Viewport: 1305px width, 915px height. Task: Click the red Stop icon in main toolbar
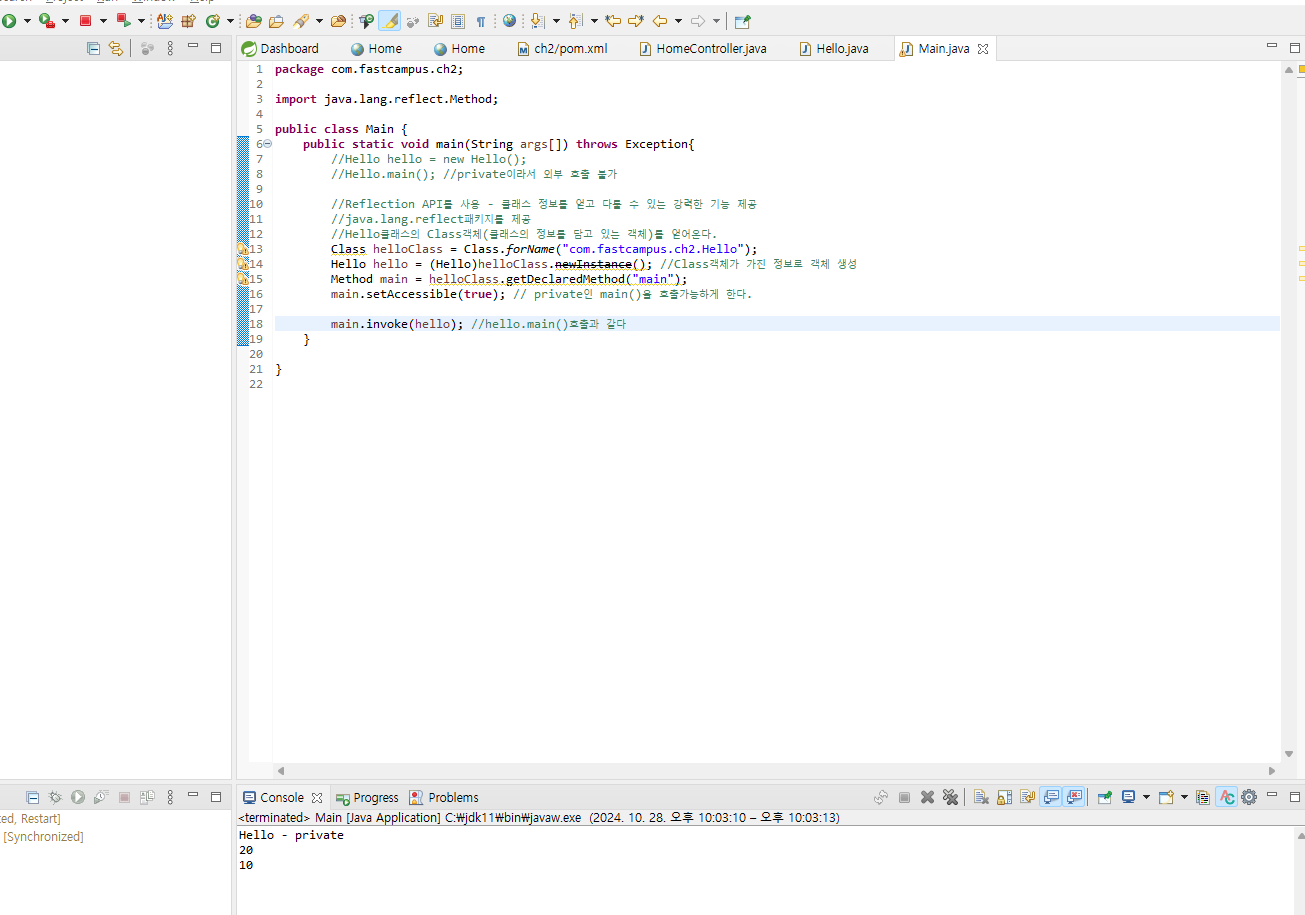(x=86, y=20)
